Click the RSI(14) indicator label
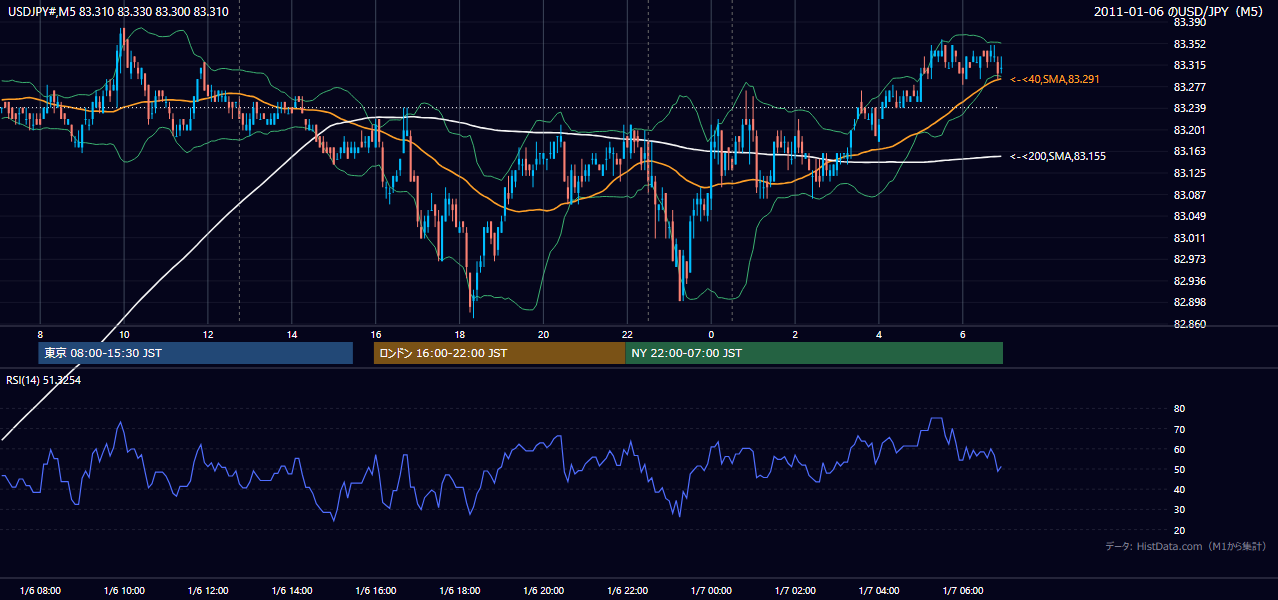The image size is (1278, 600). pos(44,380)
